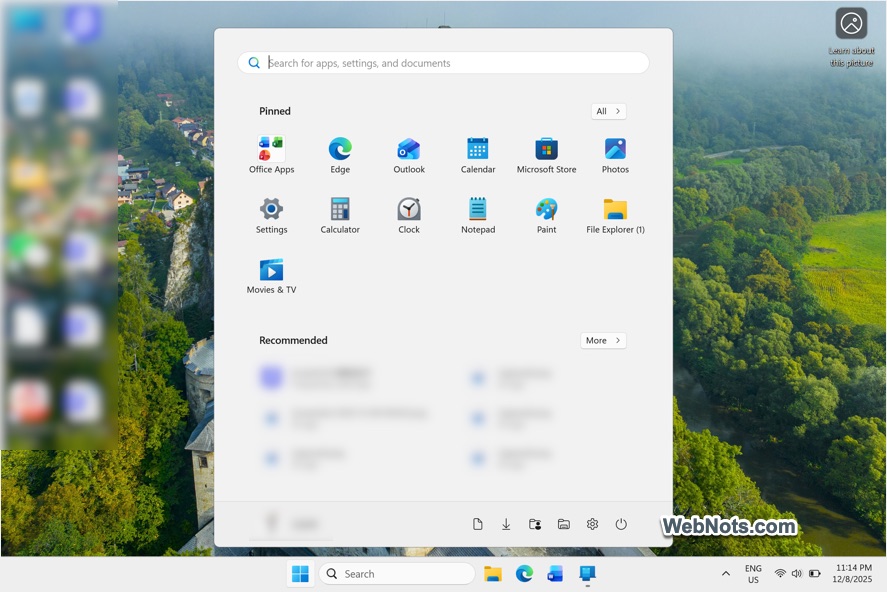The image size is (887, 592).
Task: Click the Windows Start button on taskbar
Action: pyautogui.click(x=300, y=574)
